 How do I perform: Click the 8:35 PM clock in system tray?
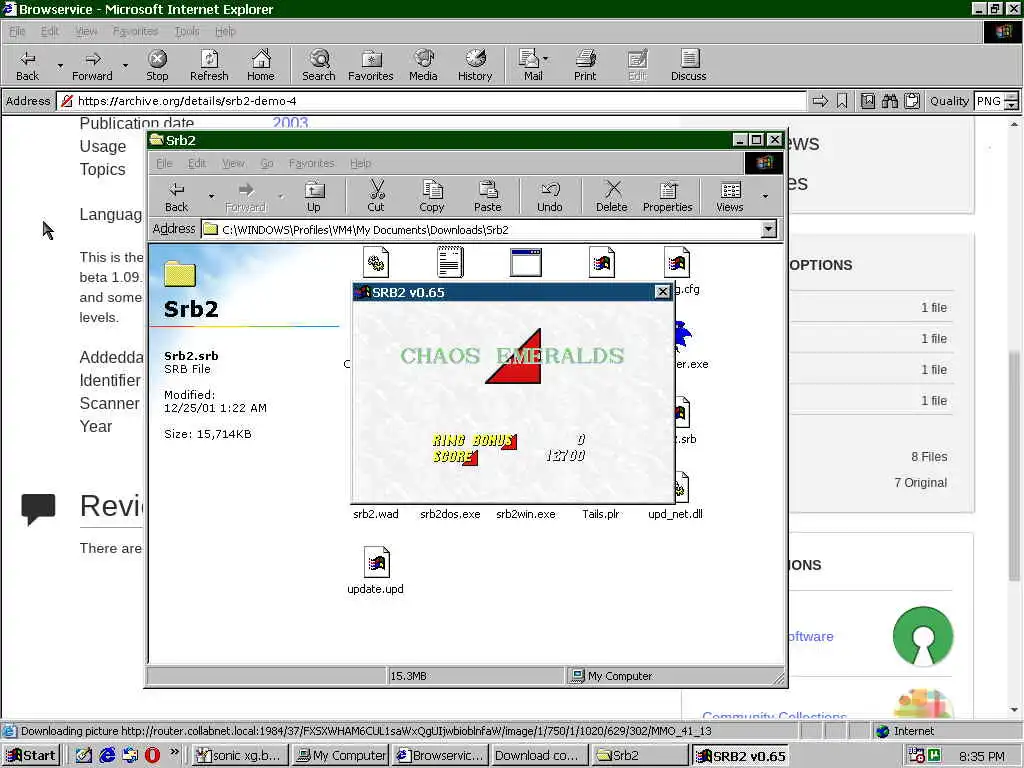pos(982,756)
